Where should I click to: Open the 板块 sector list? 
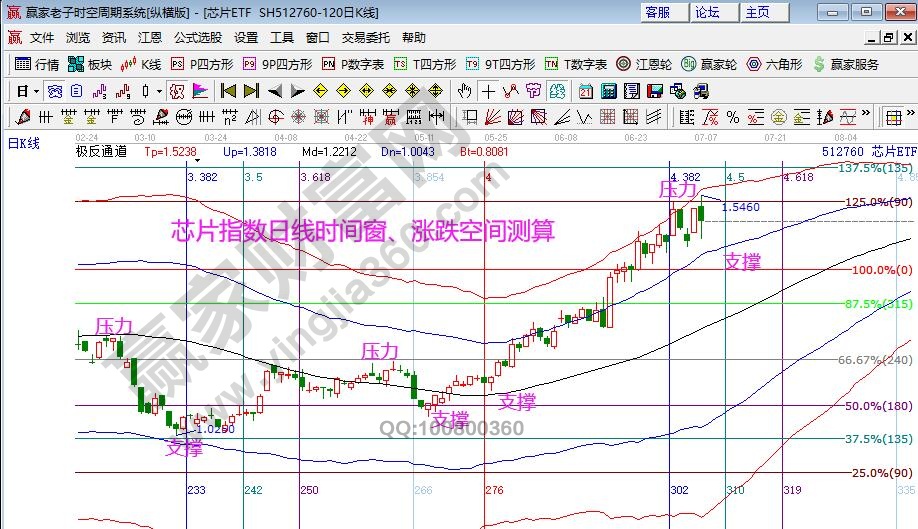pyautogui.click(x=90, y=64)
